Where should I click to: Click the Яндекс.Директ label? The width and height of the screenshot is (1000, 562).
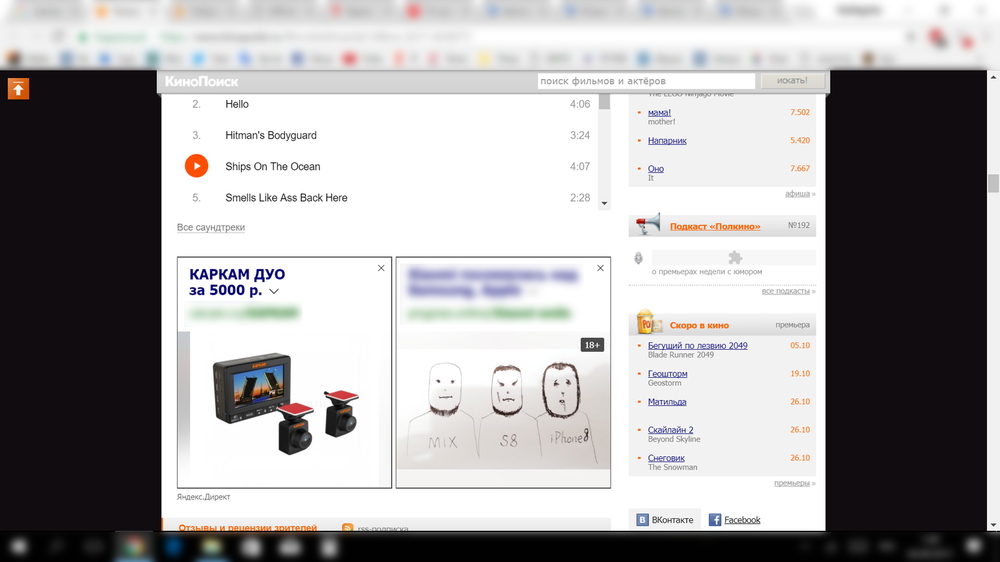[x=203, y=497]
